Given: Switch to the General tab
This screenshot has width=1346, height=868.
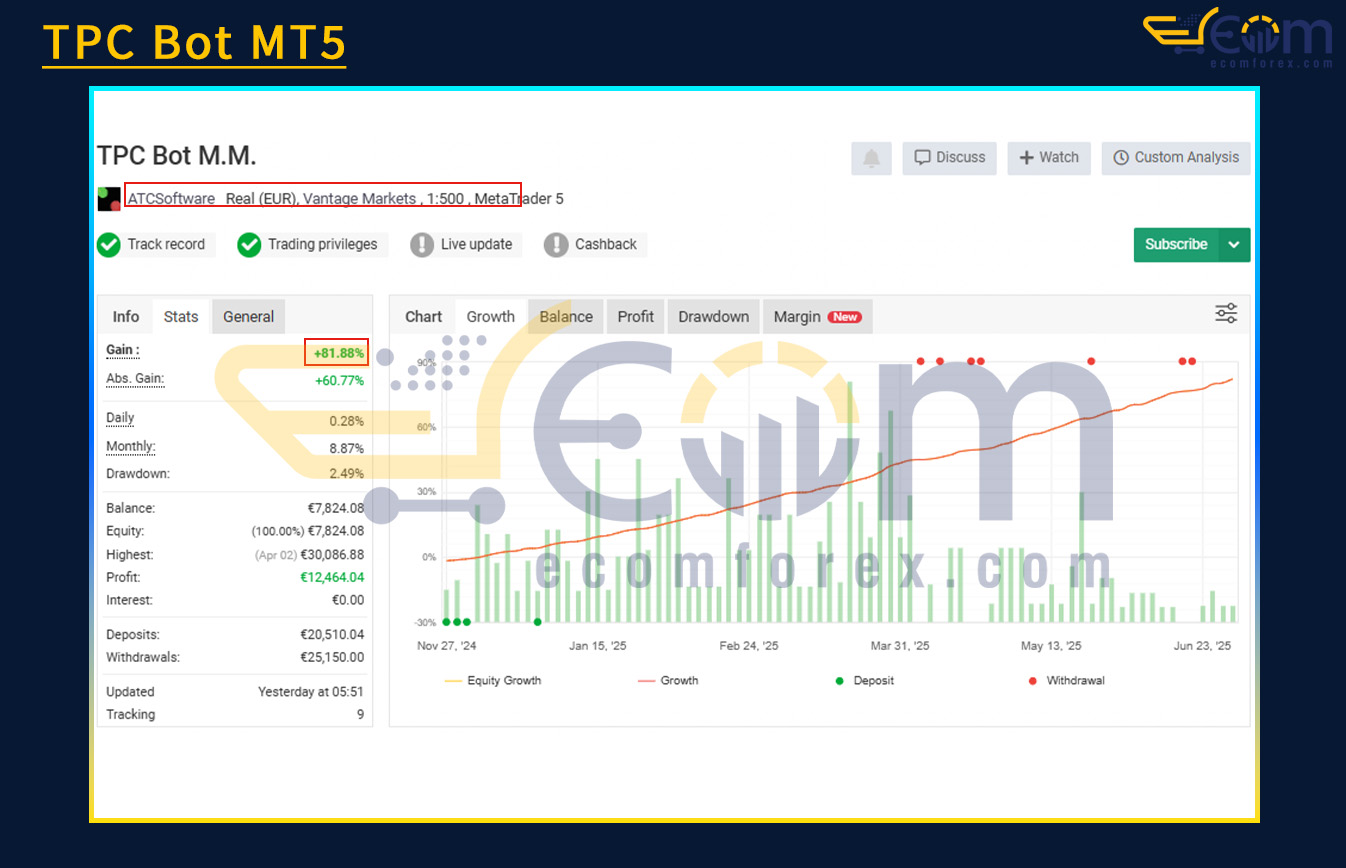Looking at the screenshot, I should point(248,317).
